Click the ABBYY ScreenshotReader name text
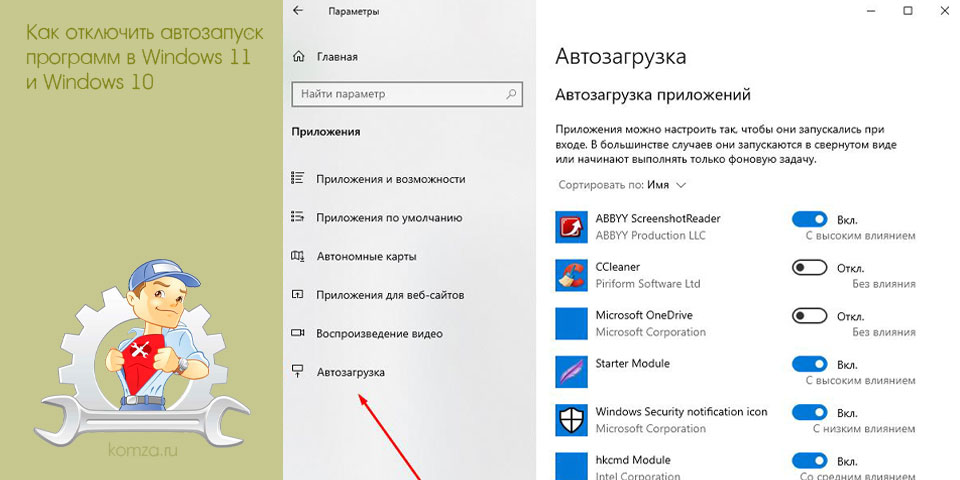The image size is (960, 480). (x=658, y=219)
